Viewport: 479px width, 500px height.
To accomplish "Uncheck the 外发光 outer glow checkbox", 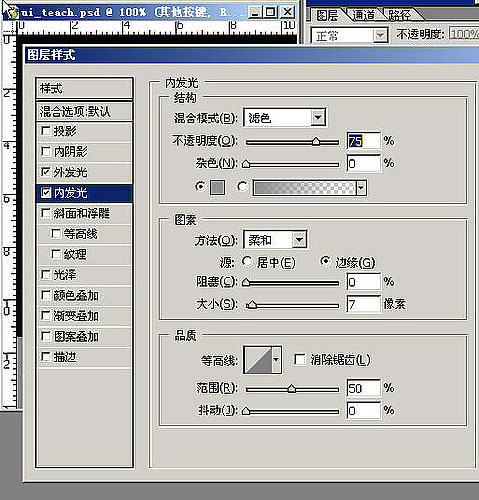I will pyautogui.click(x=46, y=172).
